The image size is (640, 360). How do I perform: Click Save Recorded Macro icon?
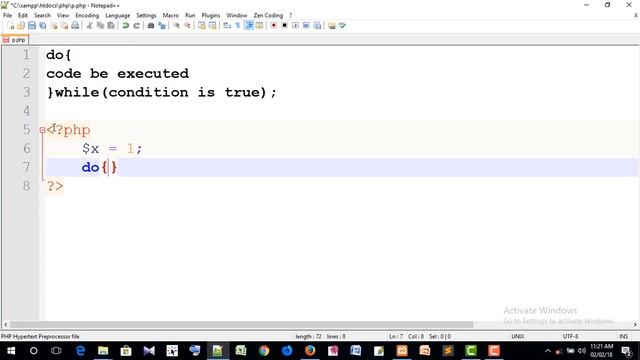click(317, 26)
